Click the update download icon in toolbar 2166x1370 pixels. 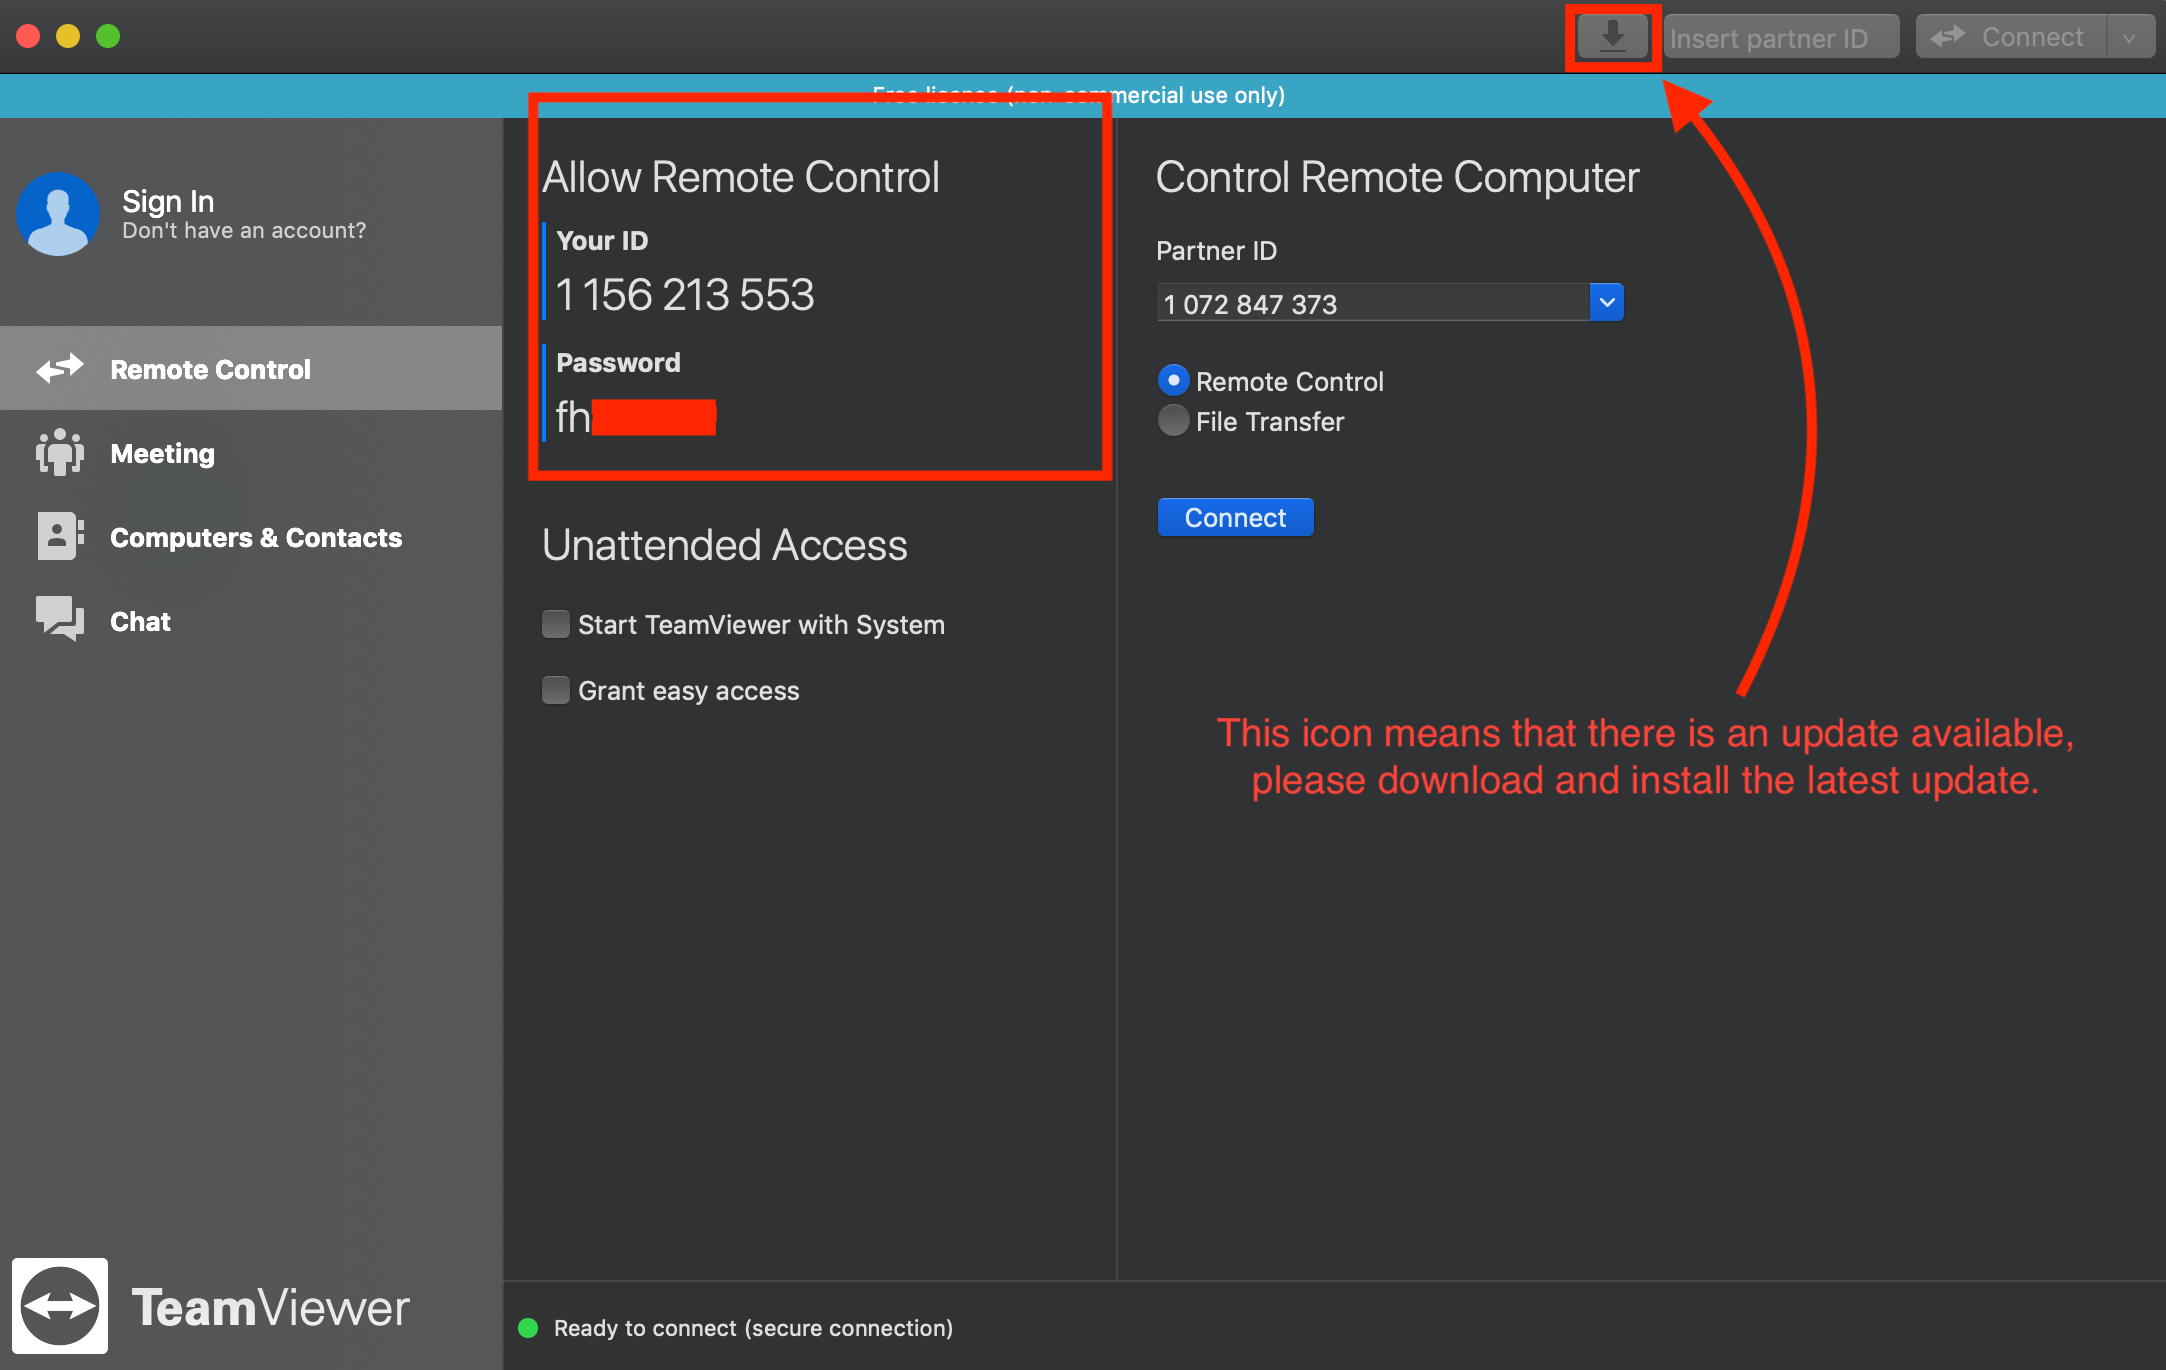click(x=1612, y=37)
